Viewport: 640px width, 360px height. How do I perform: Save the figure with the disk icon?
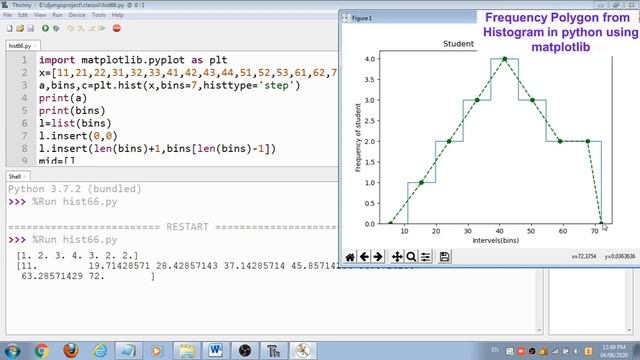click(x=444, y=257)
